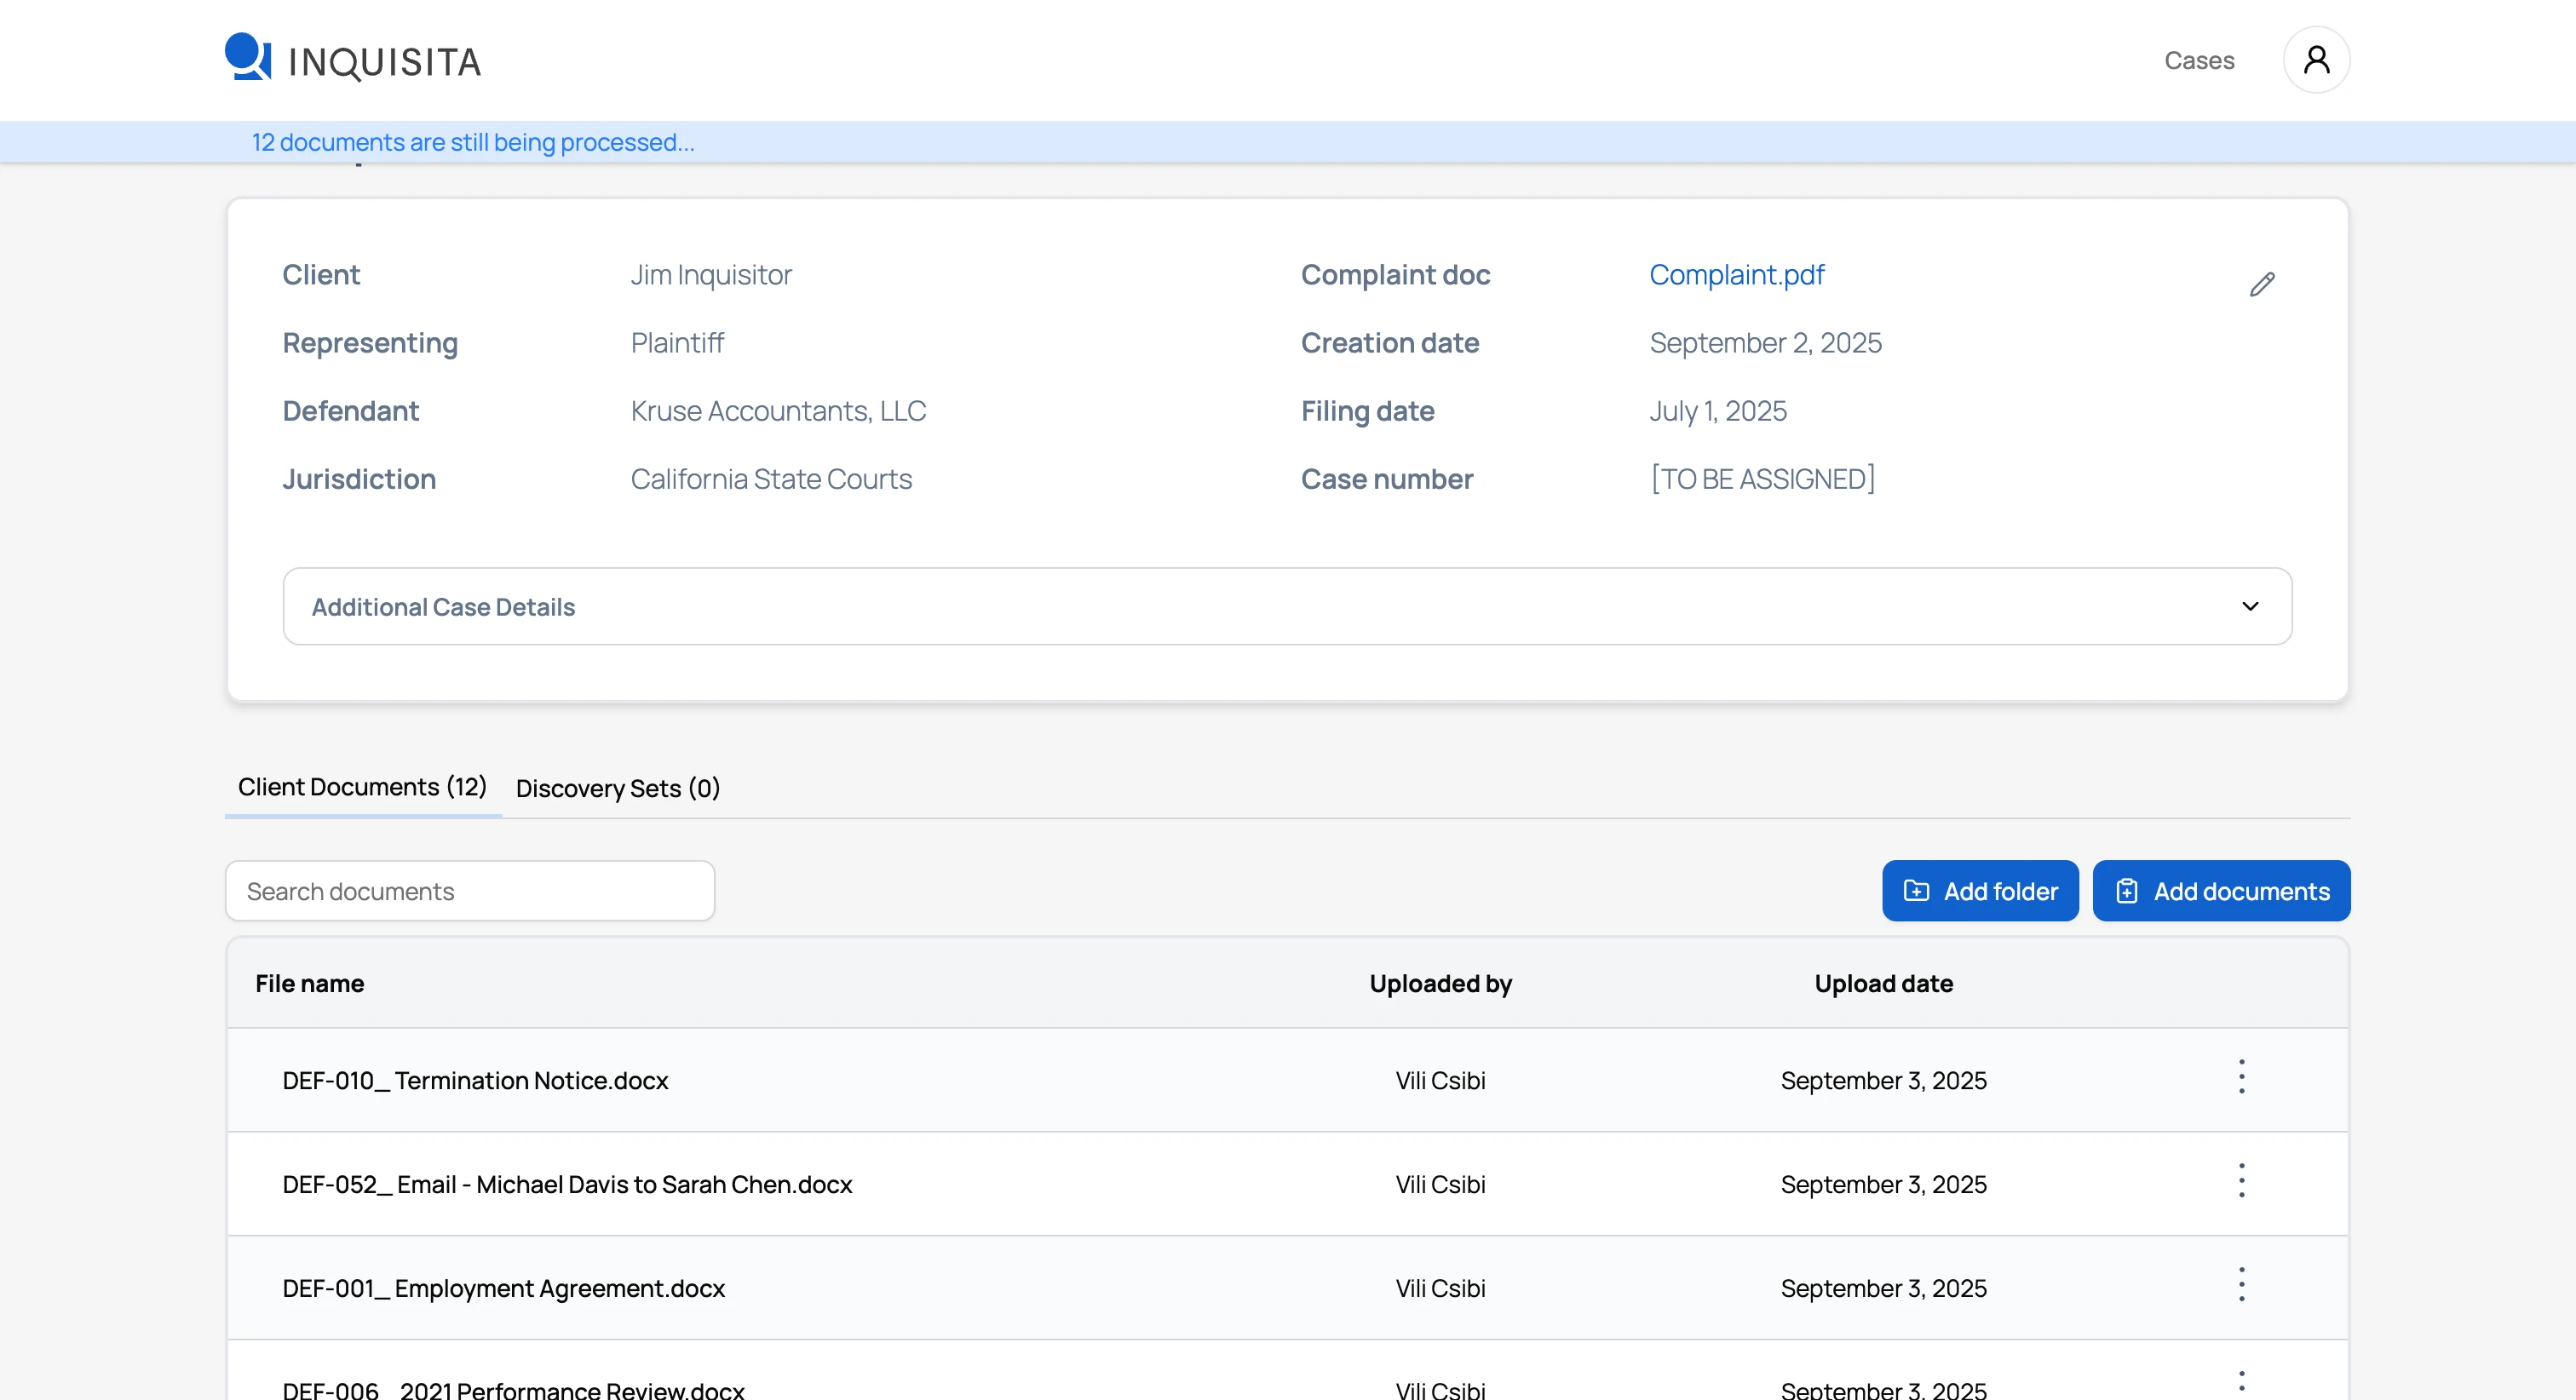
Task: Open DEF-010_Termination Notice.docx file
Action: 475,1081
